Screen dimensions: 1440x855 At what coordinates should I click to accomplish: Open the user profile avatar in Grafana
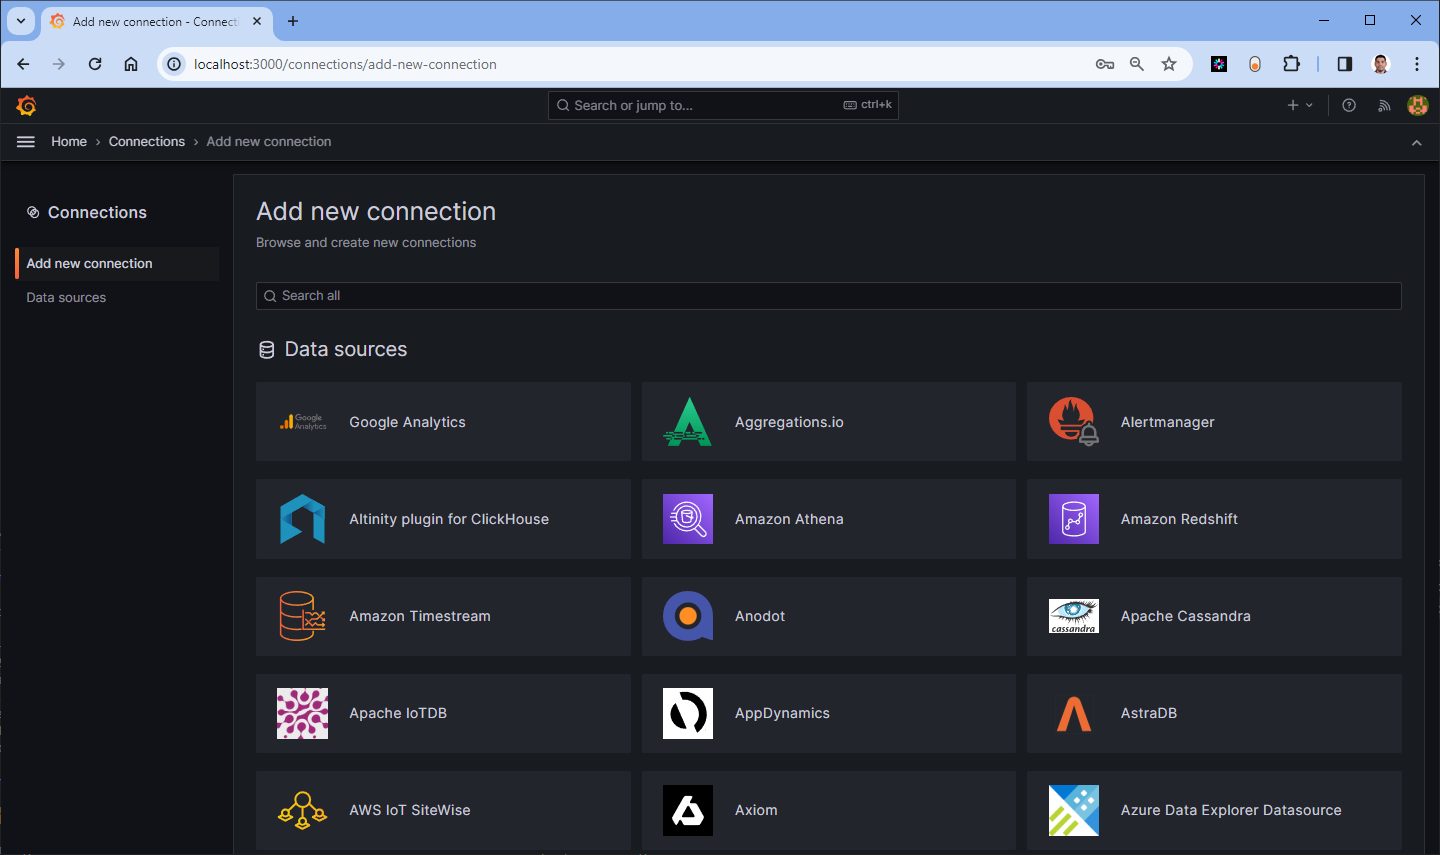point(1418,105)
